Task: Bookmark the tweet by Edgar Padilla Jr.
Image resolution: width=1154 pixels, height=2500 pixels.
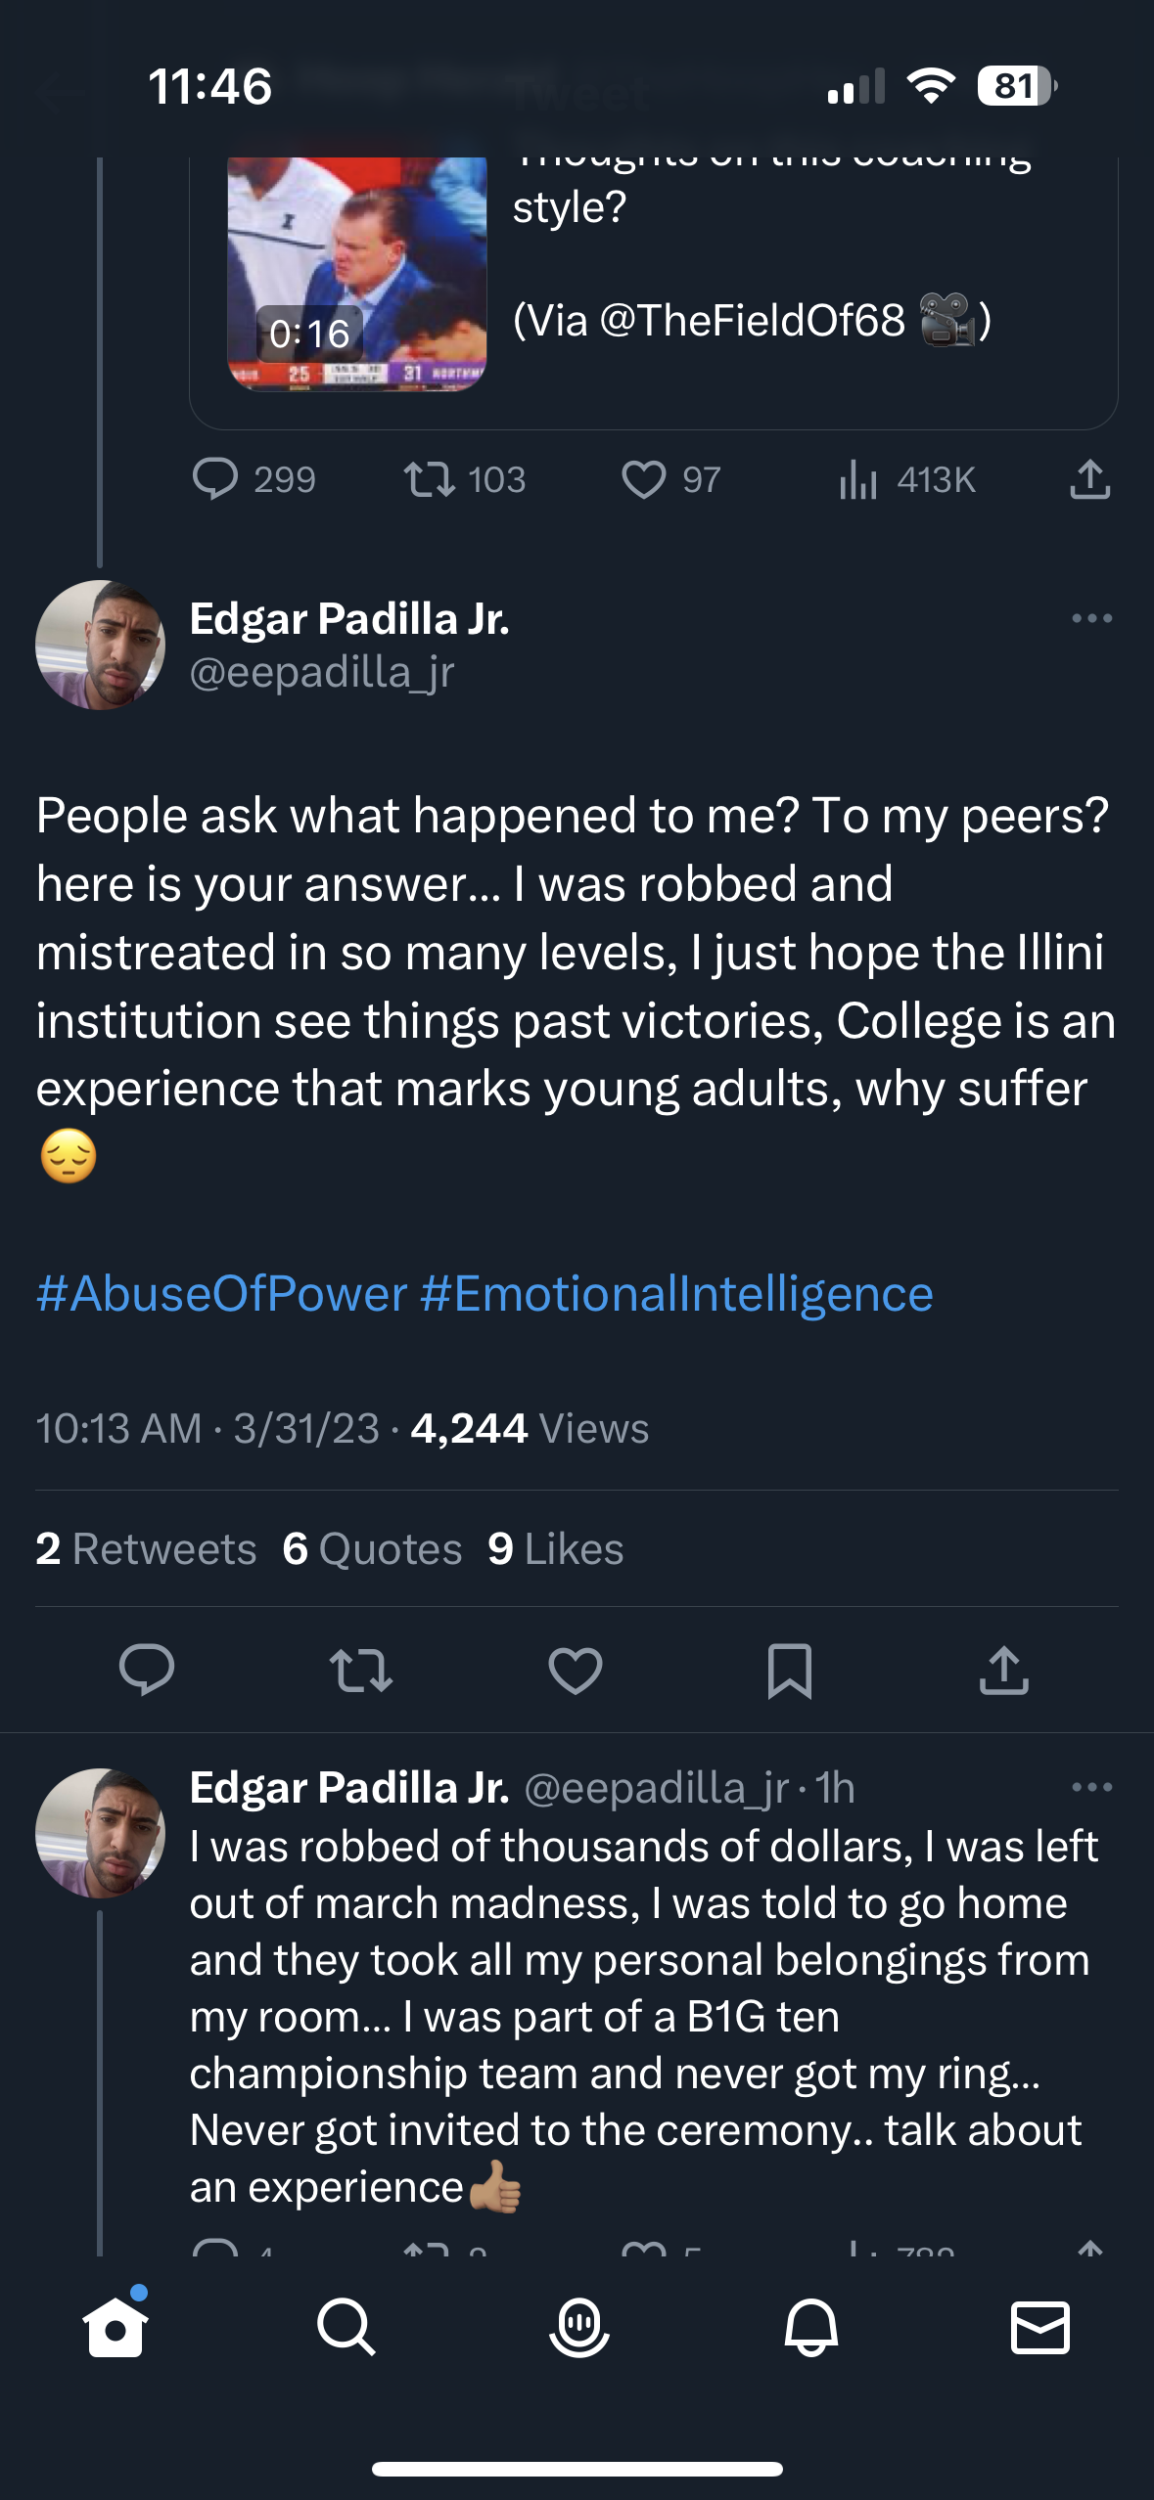Action: (789, 1670)
